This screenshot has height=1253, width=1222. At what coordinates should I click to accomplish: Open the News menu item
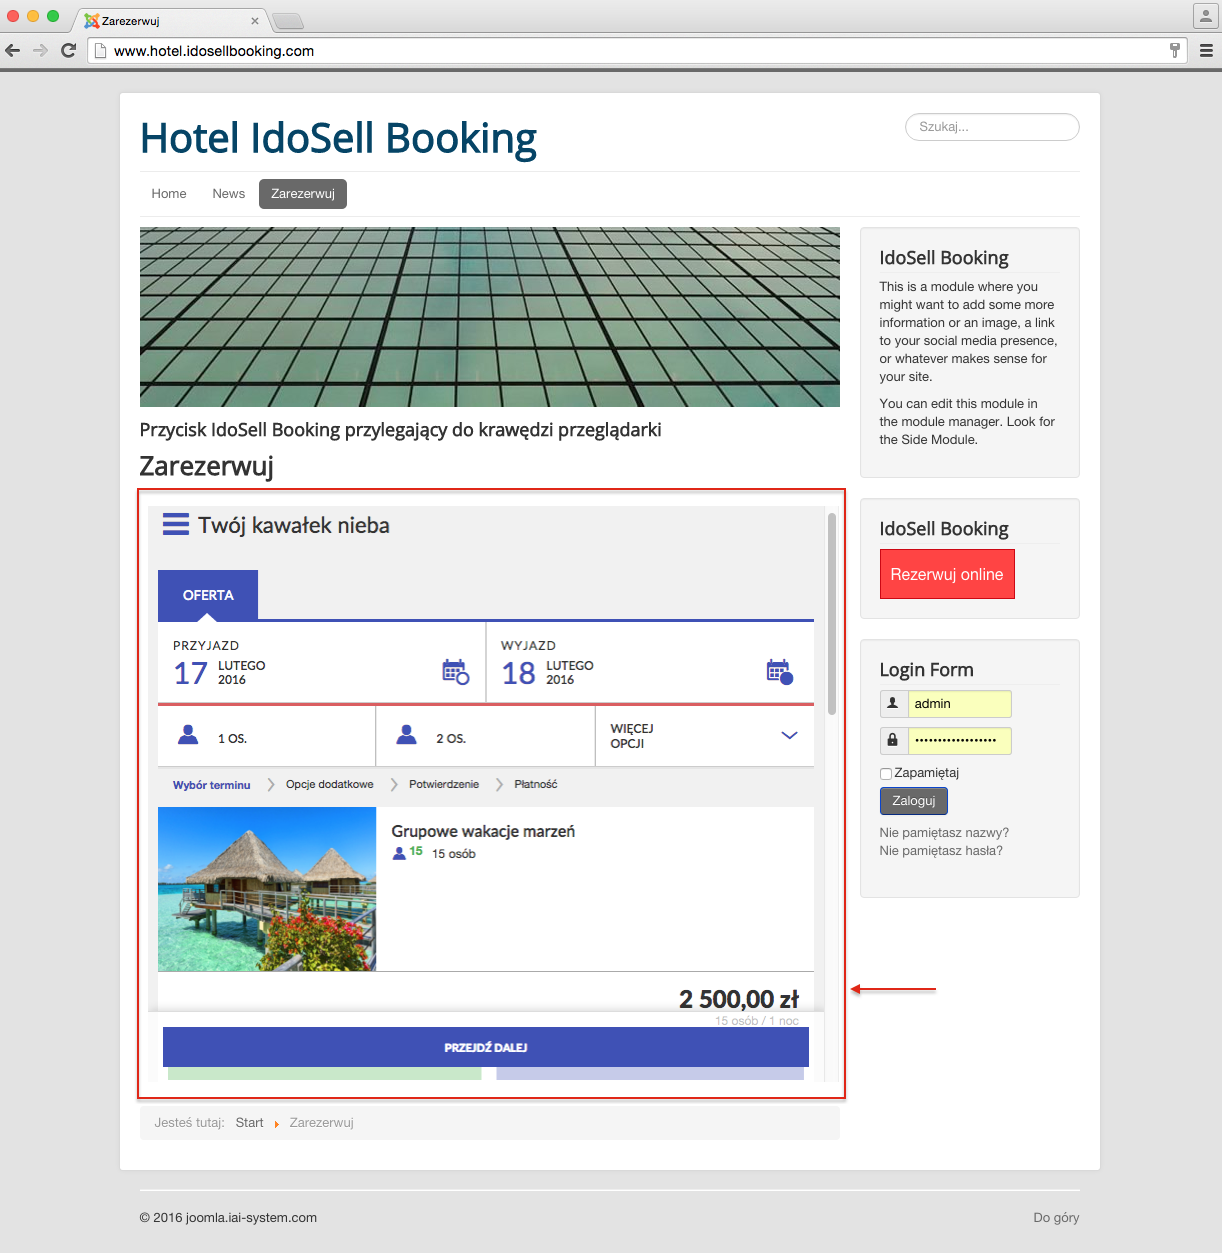229,194
